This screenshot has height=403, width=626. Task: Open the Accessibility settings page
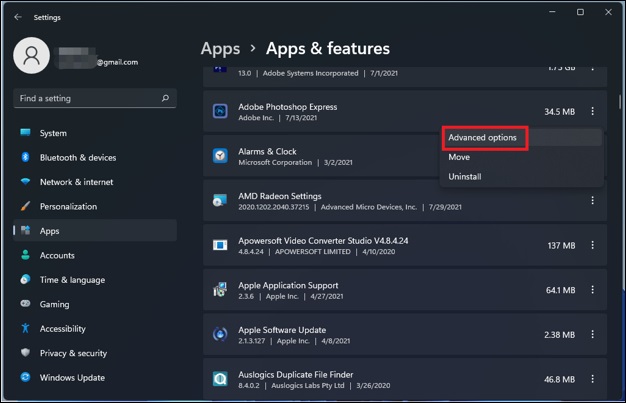tap(95, 328)
